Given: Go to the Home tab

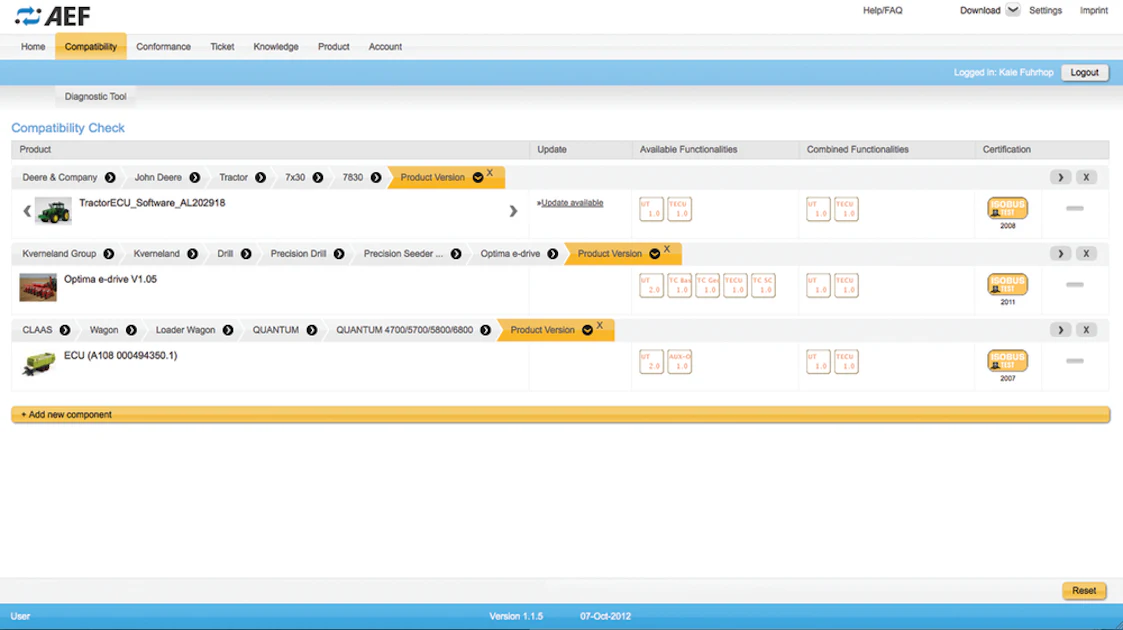Looking at the screenshot, I should [33, 47].
